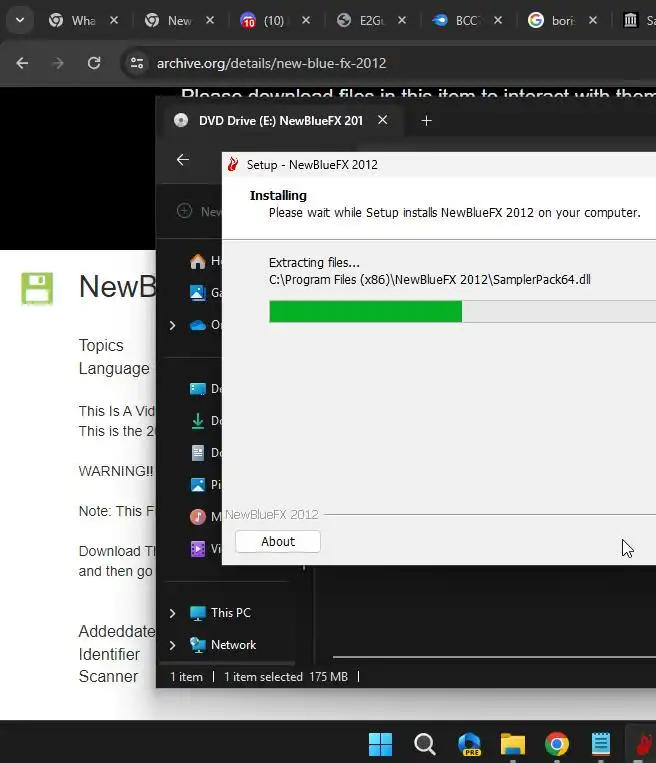Reload the archive.org page
656x763 pixels.
[x=94, y=63]
